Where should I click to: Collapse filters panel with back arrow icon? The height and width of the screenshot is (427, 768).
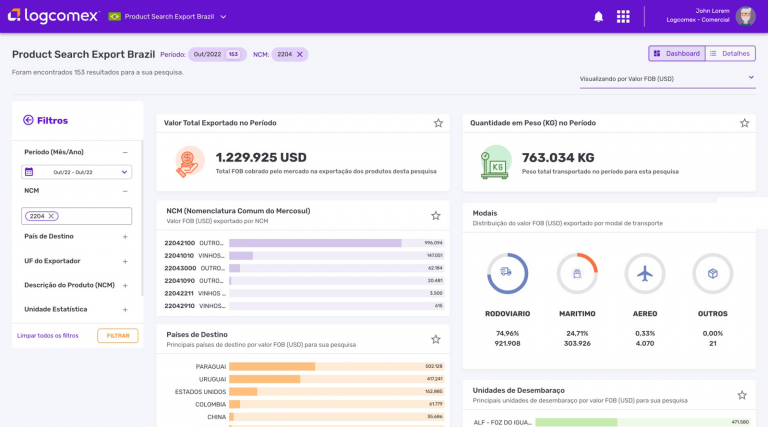pyautogui.click(x=28, y=120)
